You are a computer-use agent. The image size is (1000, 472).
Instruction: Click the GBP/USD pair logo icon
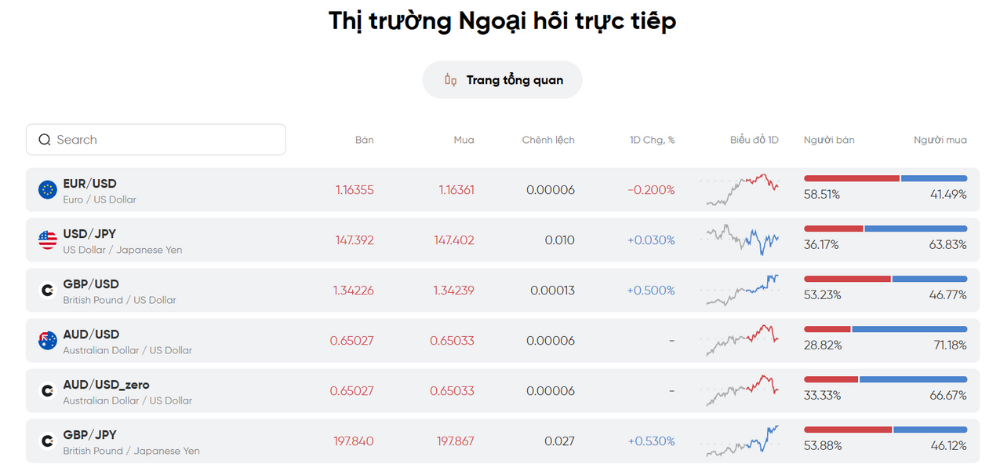click(47, 291)
